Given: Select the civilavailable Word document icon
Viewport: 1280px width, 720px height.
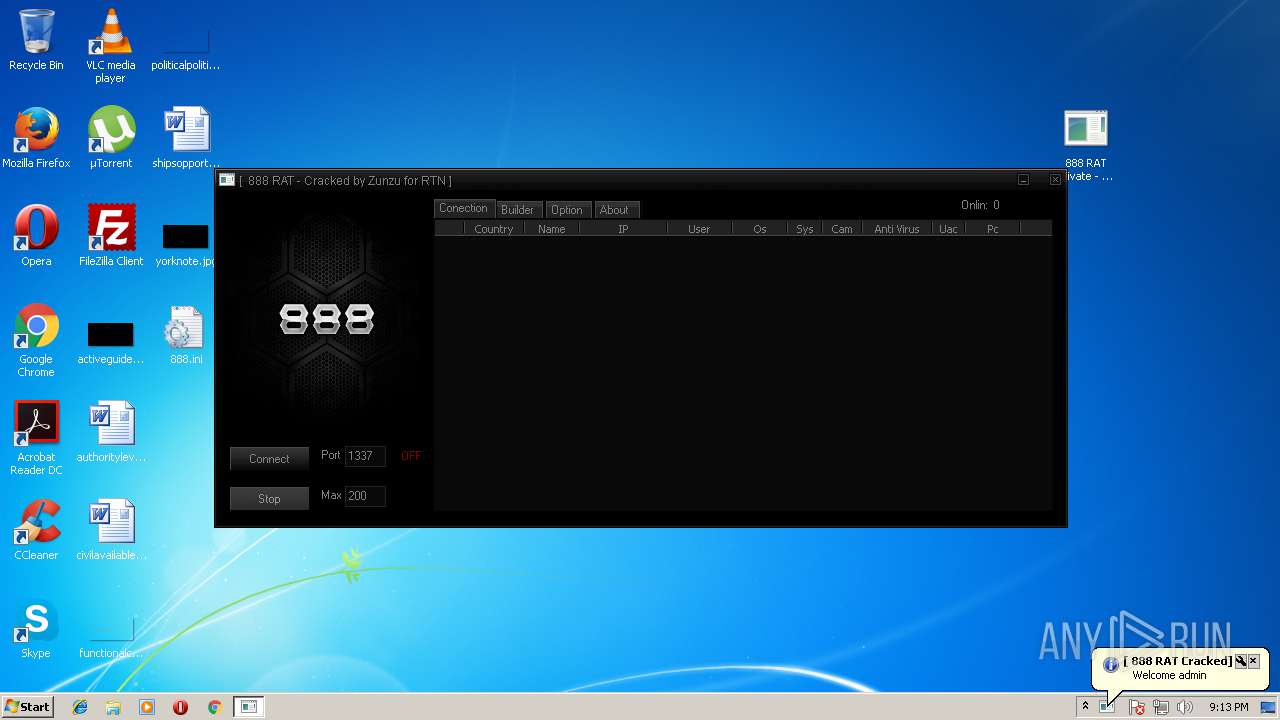Looking at the screenshot, I should click(111, 530).
